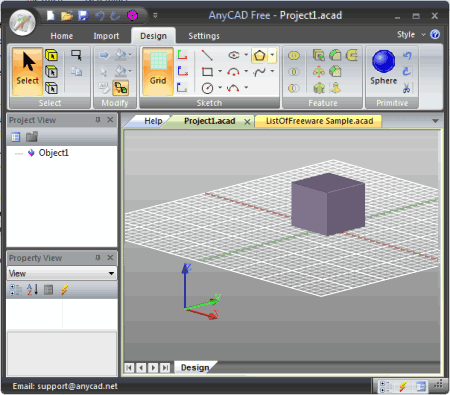Click the Save icon in quick access toolbar
The width and height of the screenshot is (450, 395).
coord(83,16)
